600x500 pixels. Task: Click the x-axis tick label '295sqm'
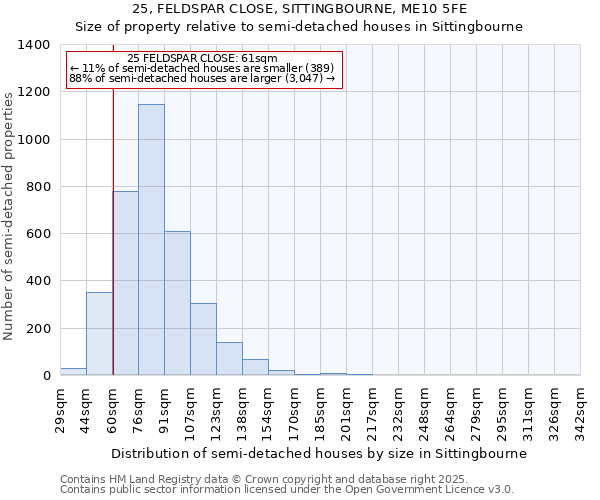click(502, 414)
